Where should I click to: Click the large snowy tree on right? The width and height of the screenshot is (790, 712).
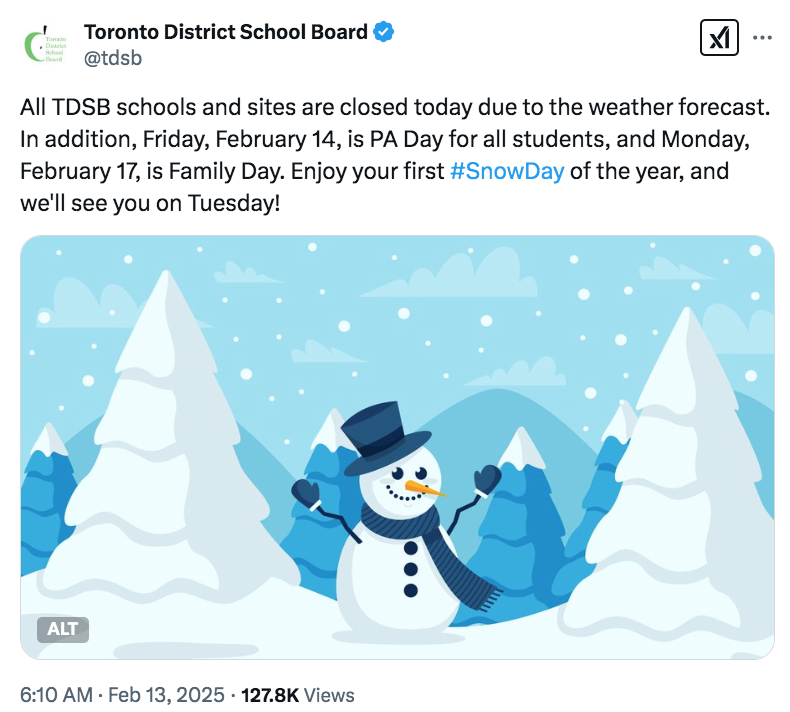point(680,479)
